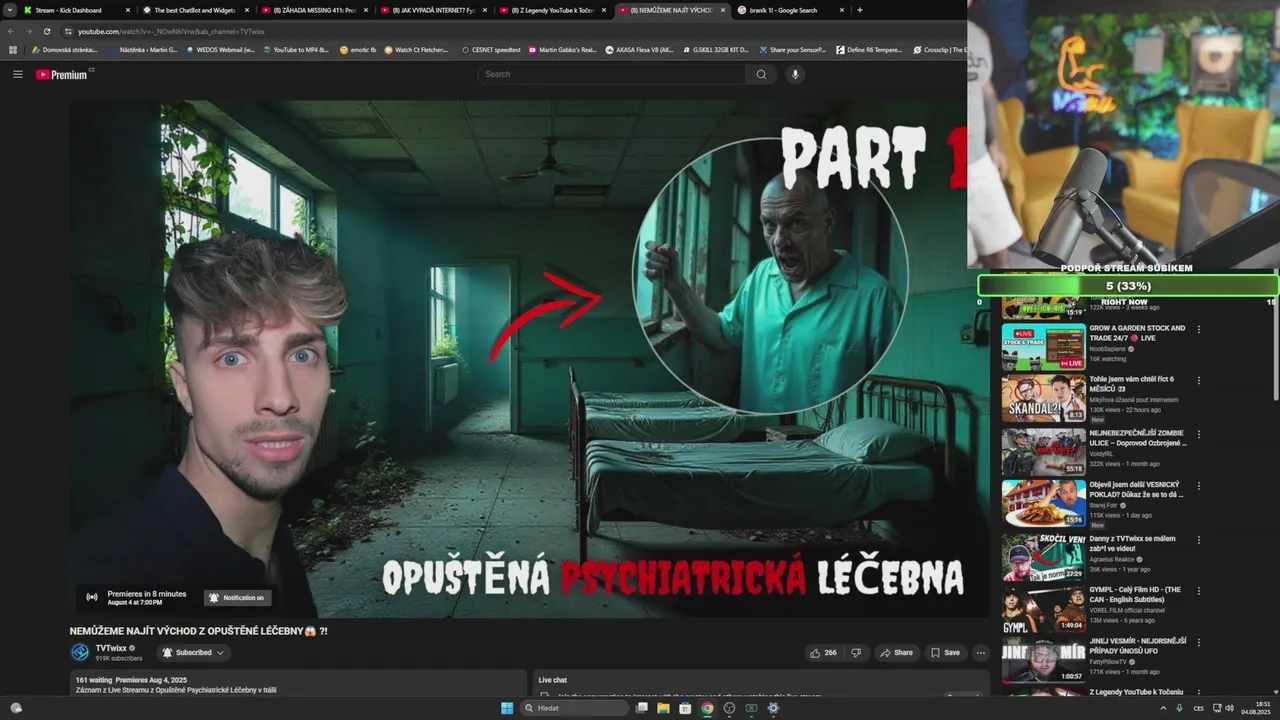Open options menu for VESNICKÝ POKLAD video
Image resolution: width=1280 pixels, height=720 pixels.
[1199, 485]
